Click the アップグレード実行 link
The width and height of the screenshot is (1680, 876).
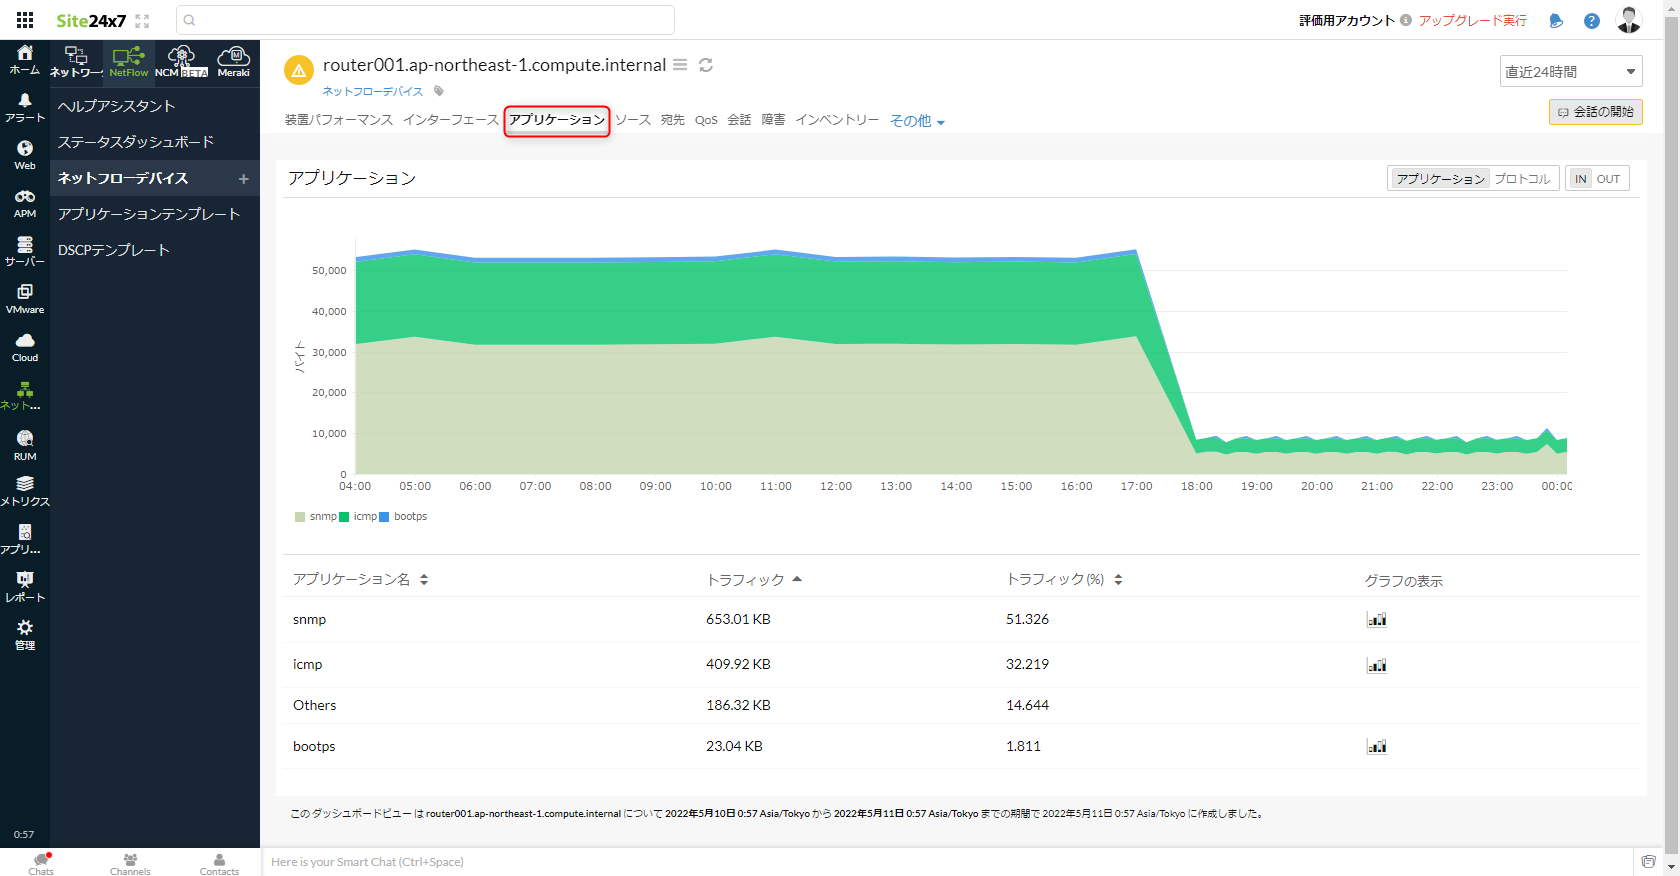click(x=1472, y=21)
